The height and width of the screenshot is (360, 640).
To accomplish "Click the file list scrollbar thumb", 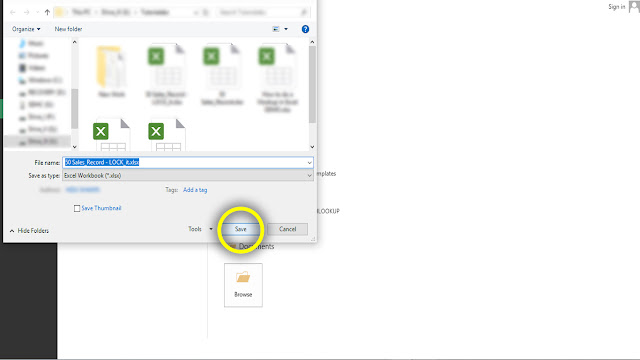I will 312,84.
